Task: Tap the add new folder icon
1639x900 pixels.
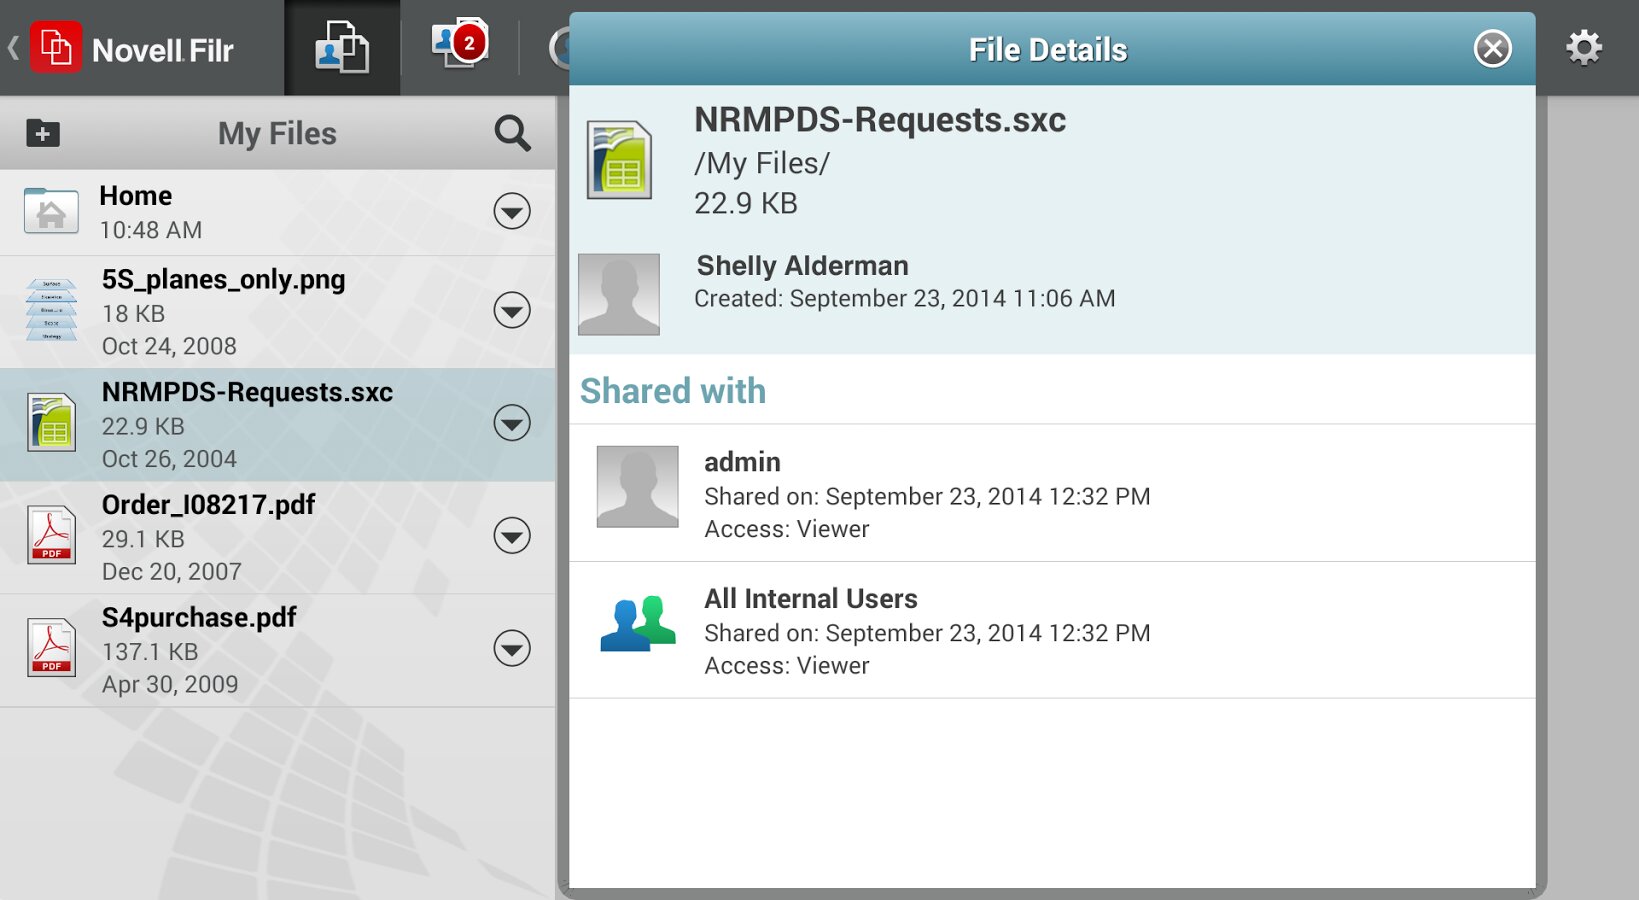Action: coord(43,133)
